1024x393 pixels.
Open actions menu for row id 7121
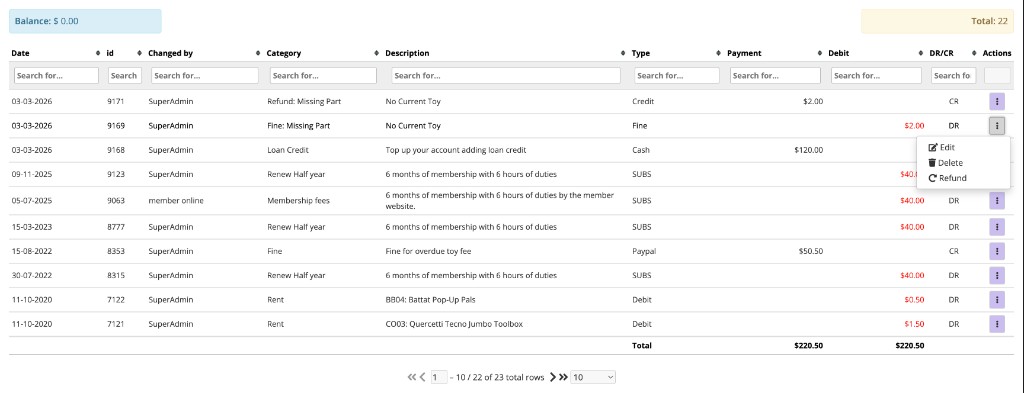click(x=997, y=324)
